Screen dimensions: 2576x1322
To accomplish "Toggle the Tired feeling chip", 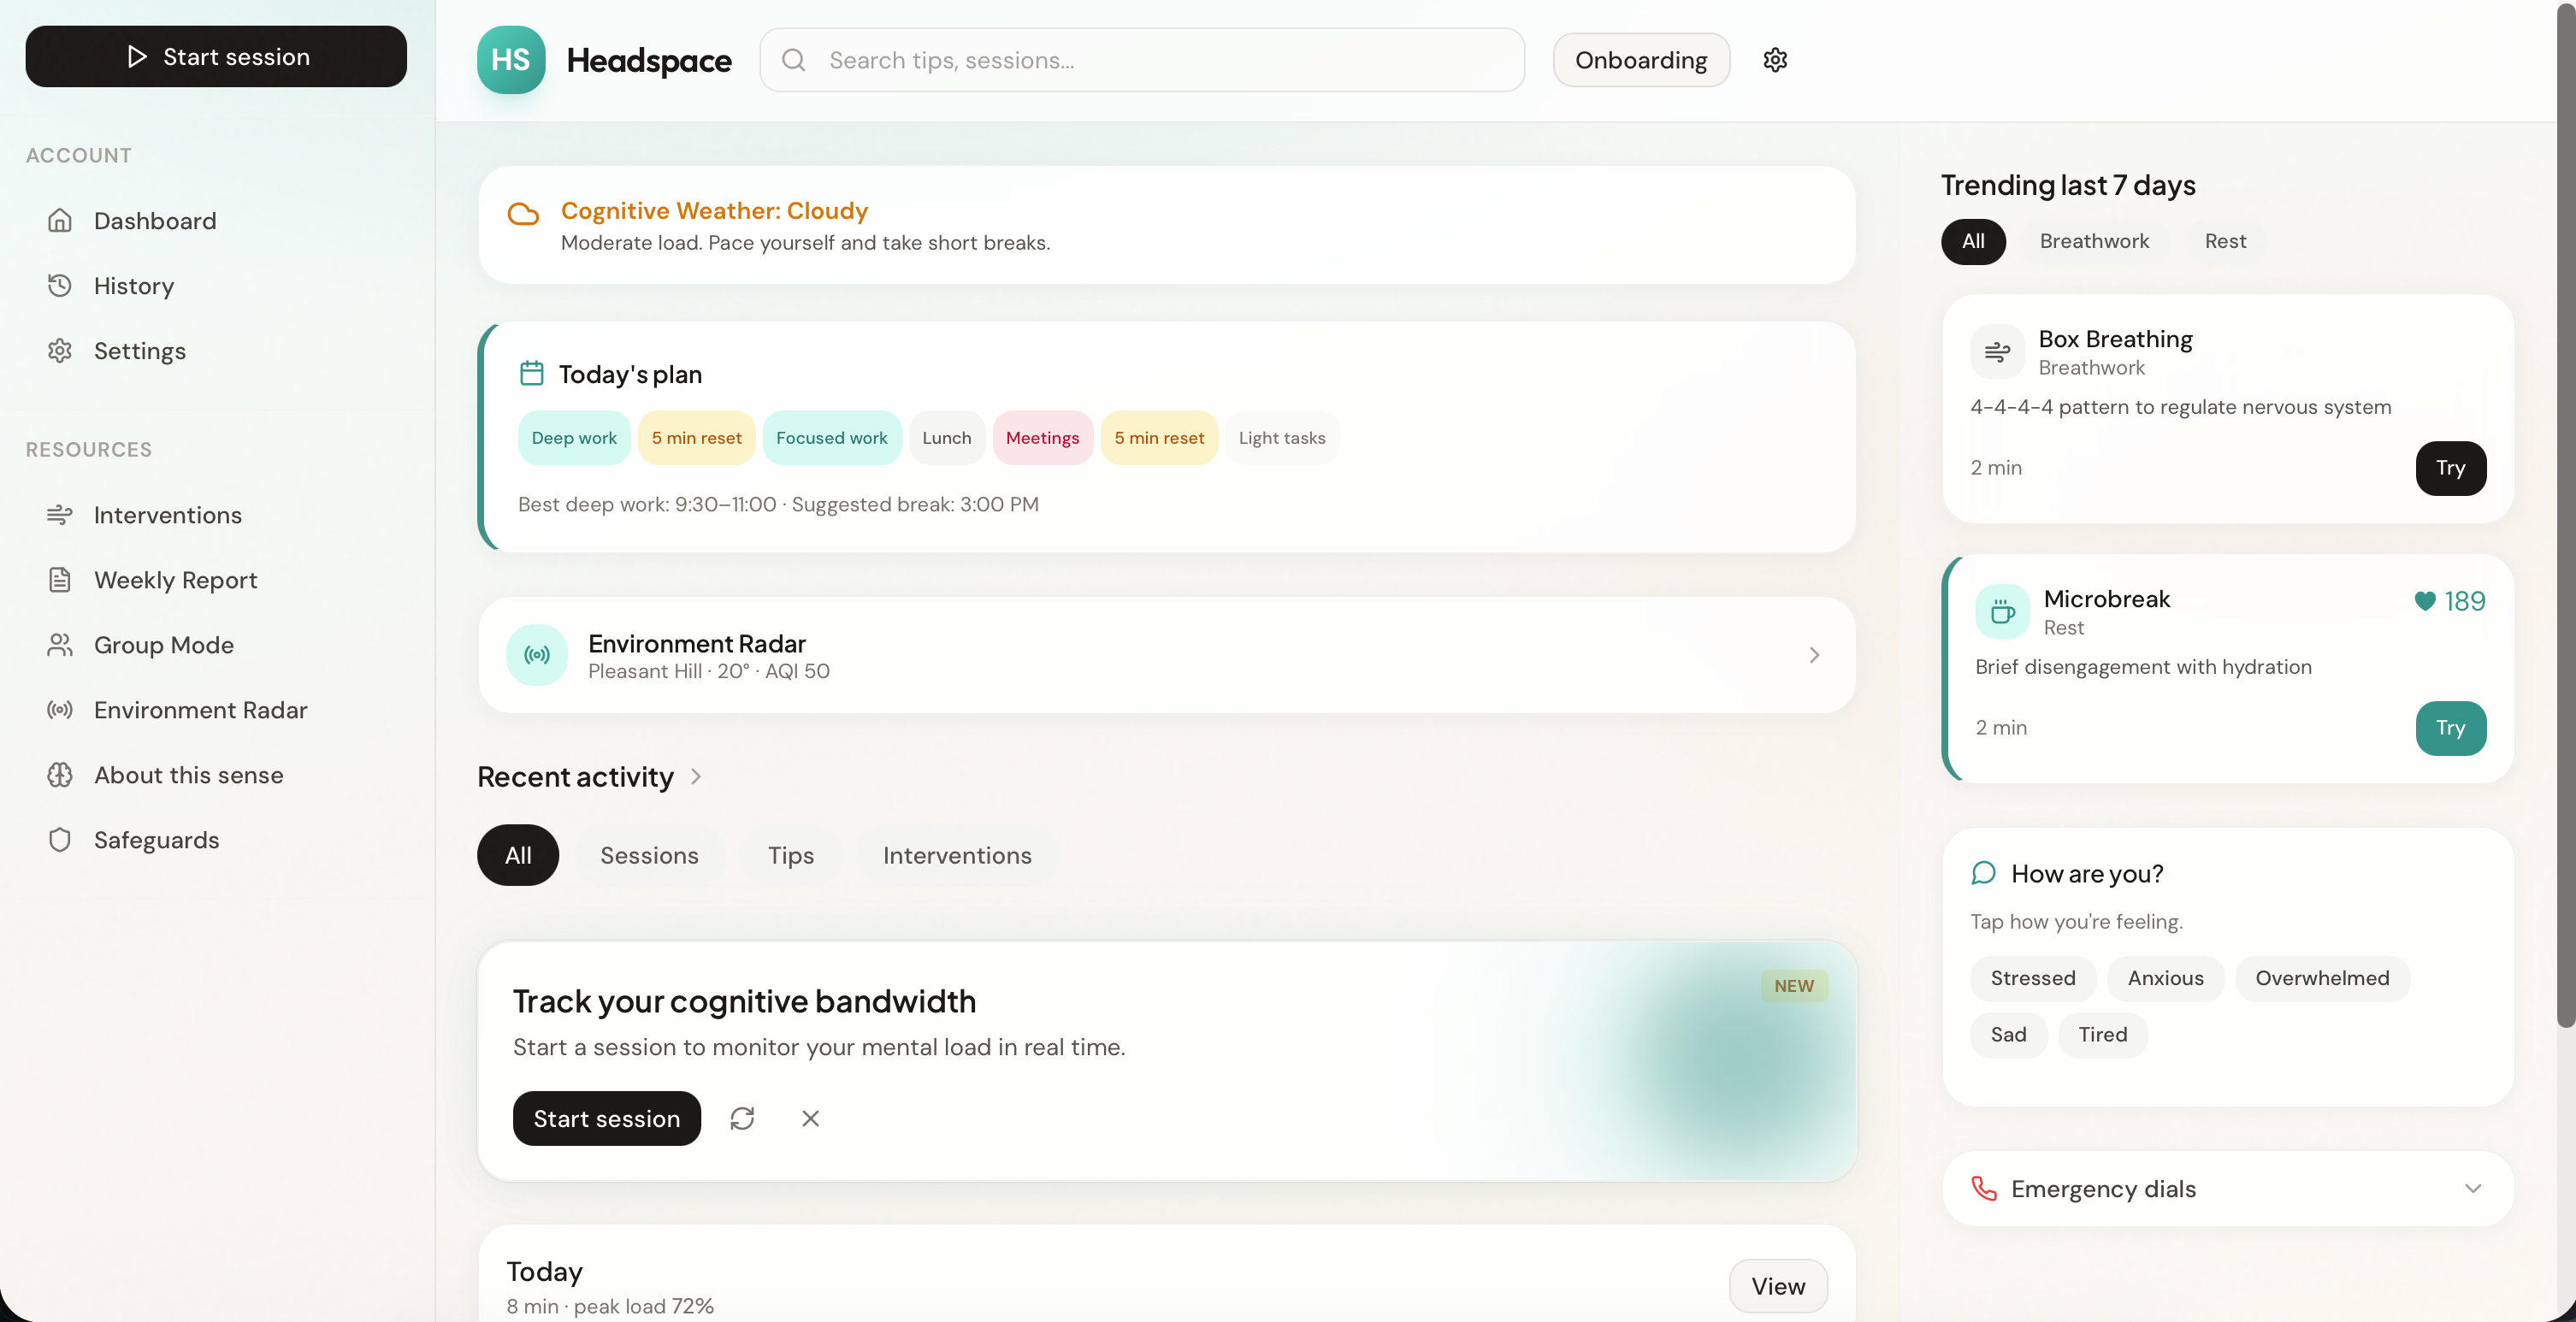I will [2102, 1034].
